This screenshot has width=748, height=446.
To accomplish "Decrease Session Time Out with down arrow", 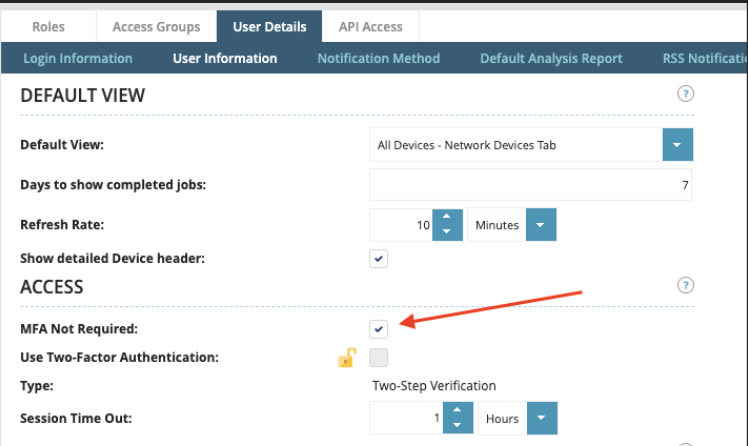I will click(456, 426).
